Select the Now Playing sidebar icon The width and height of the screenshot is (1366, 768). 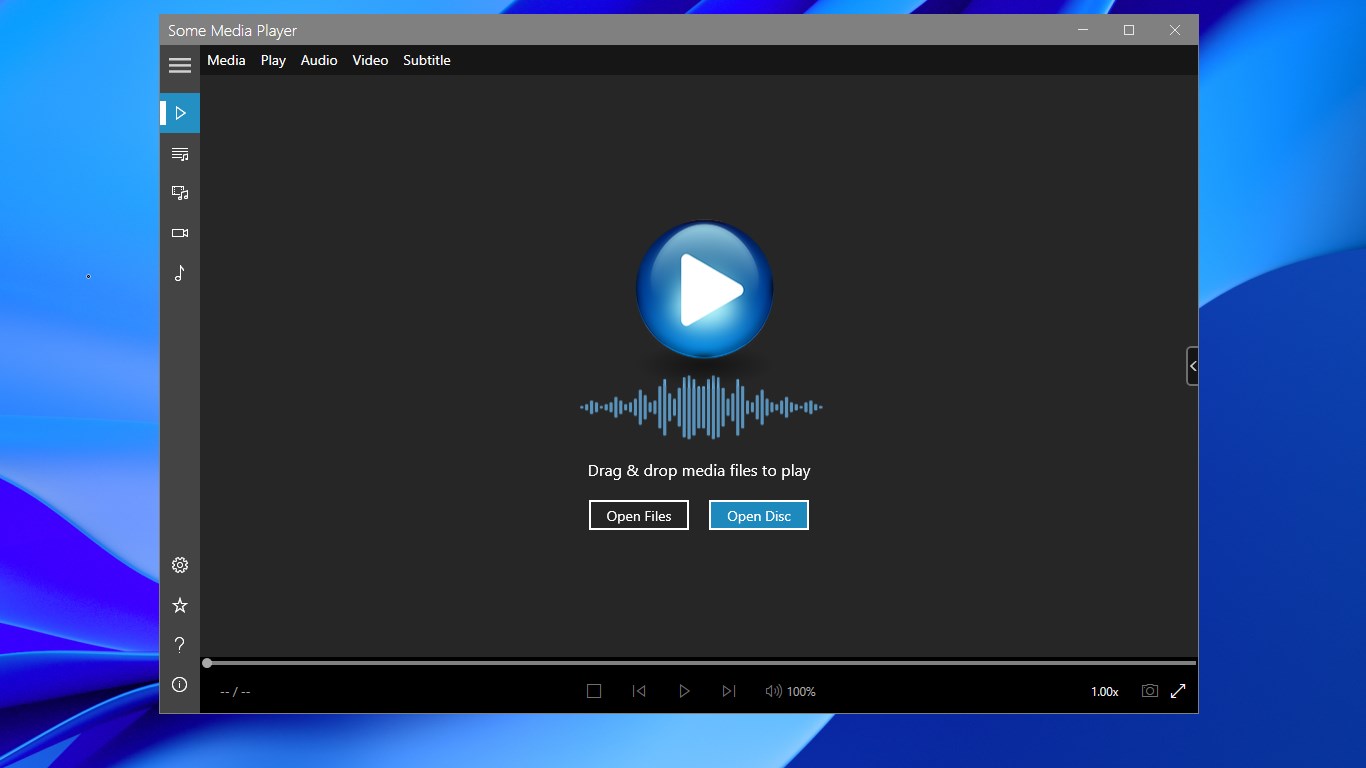(x=180, y=113)
